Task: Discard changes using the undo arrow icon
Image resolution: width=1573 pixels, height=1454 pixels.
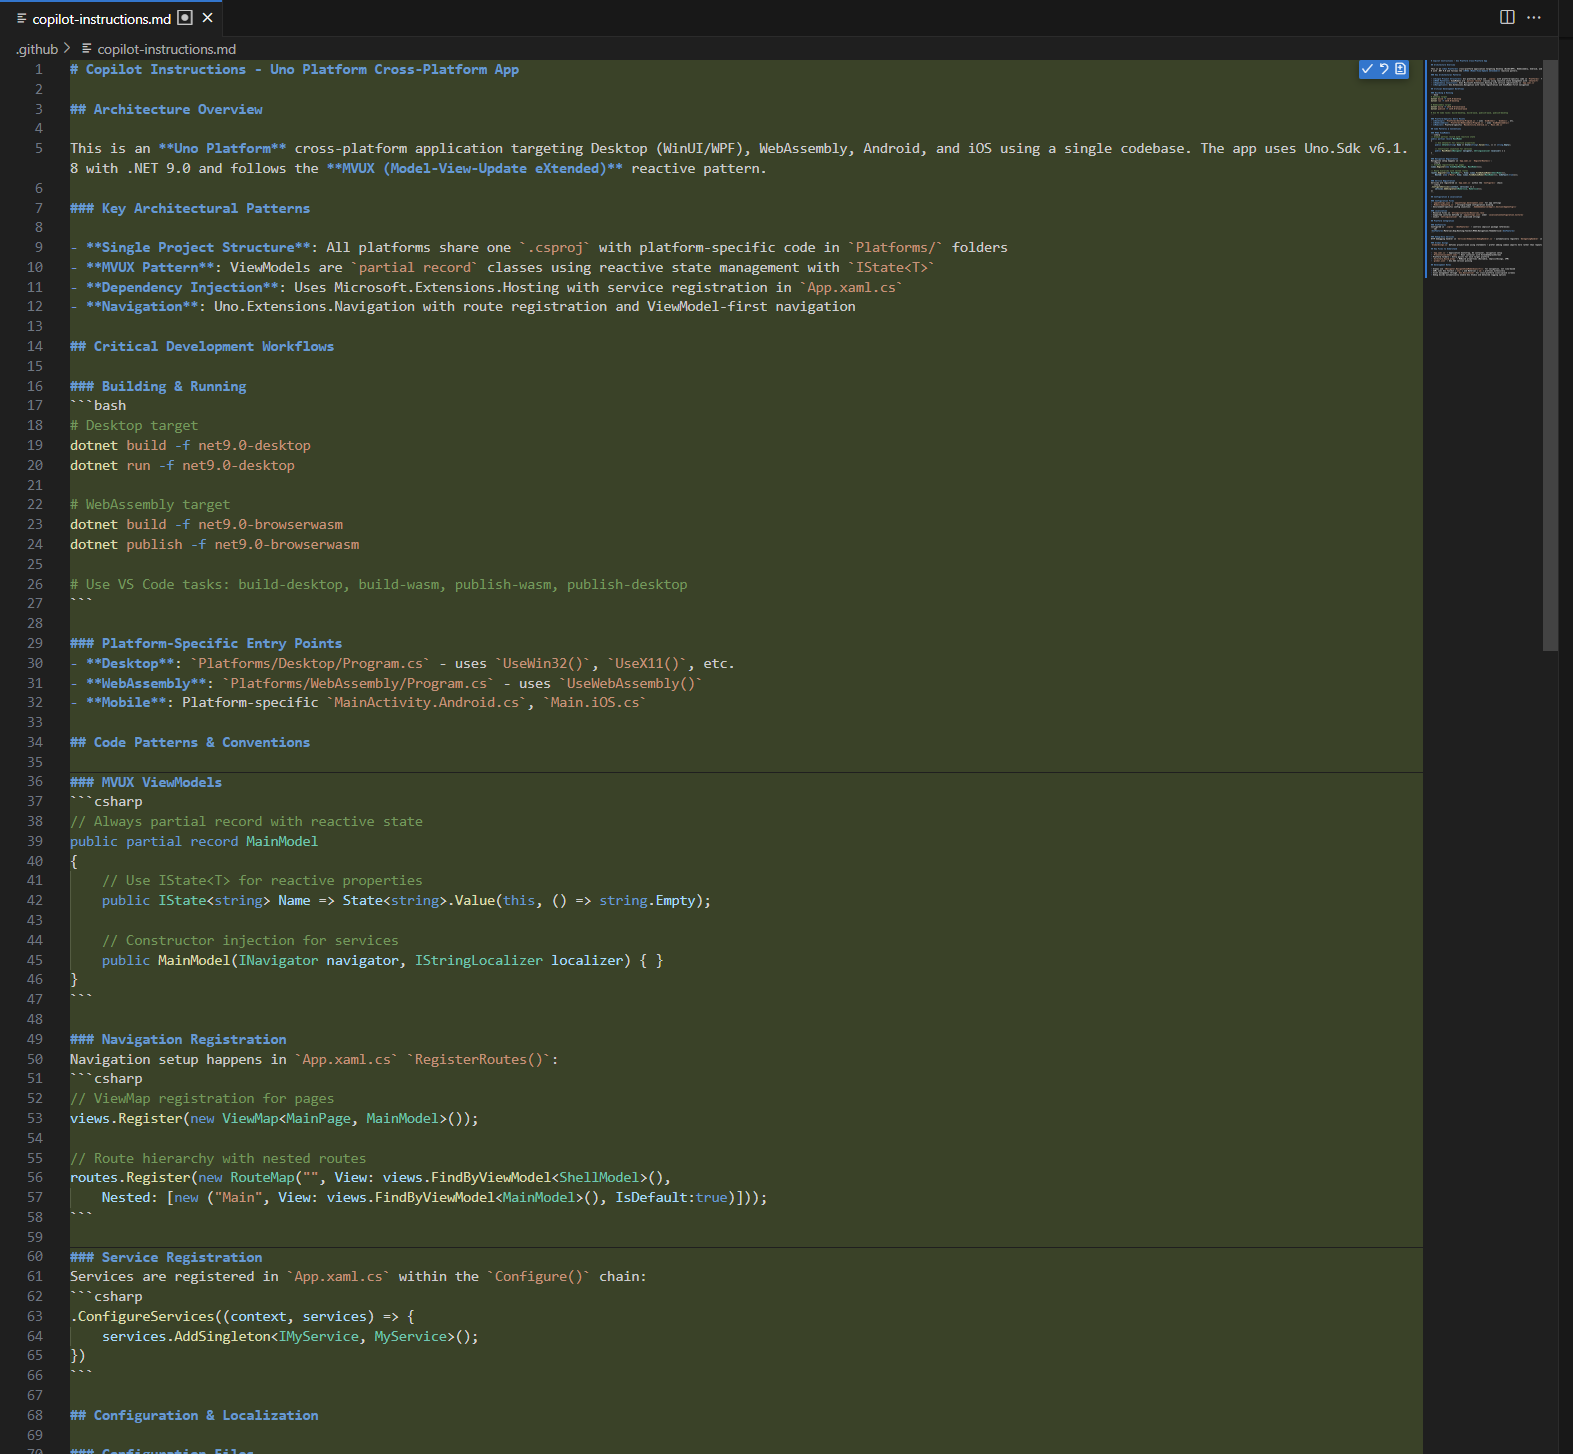Action: pos(1384,69)
